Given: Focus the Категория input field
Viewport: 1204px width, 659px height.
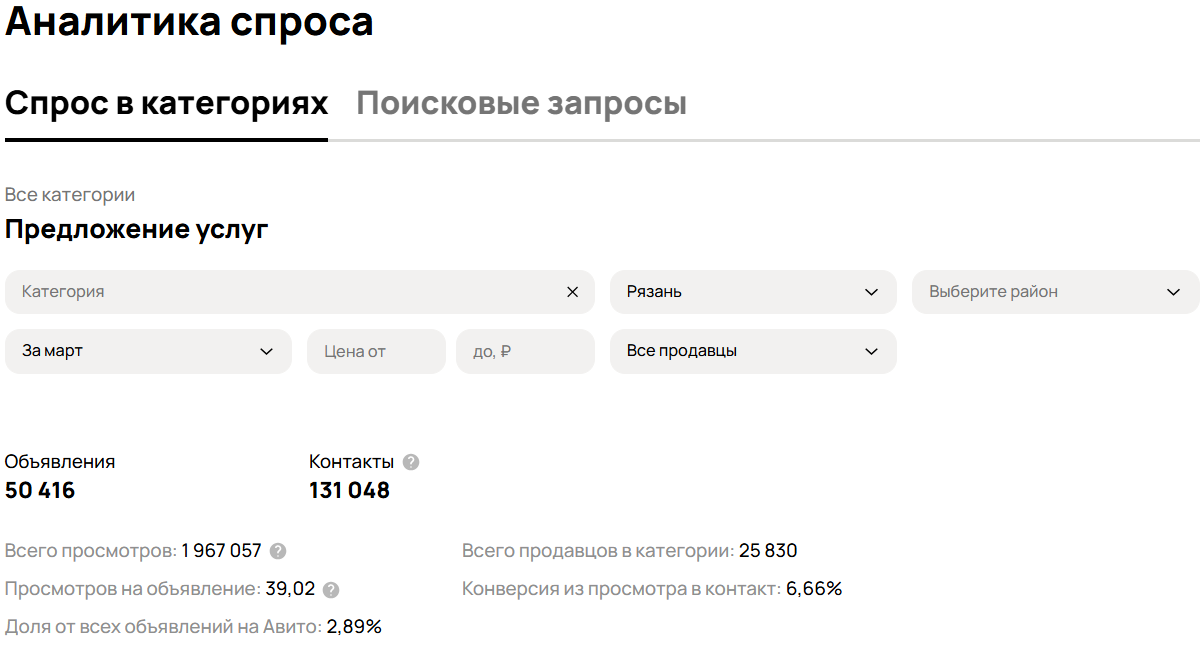Looking at the screenshot, I should [x=280, y=292].
